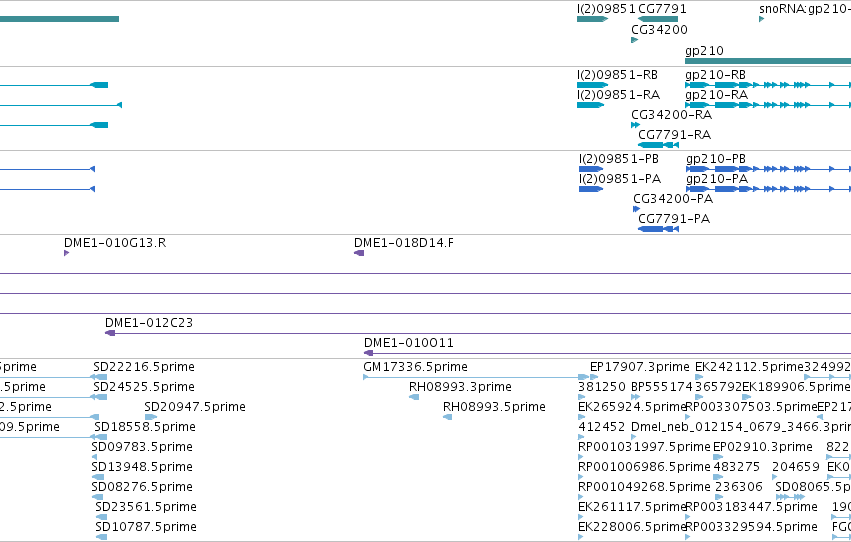Image resolution: width=851 pixels, height=542 pixels.
Task: Select the gp210 gene span bar
Action: [768, 61]
